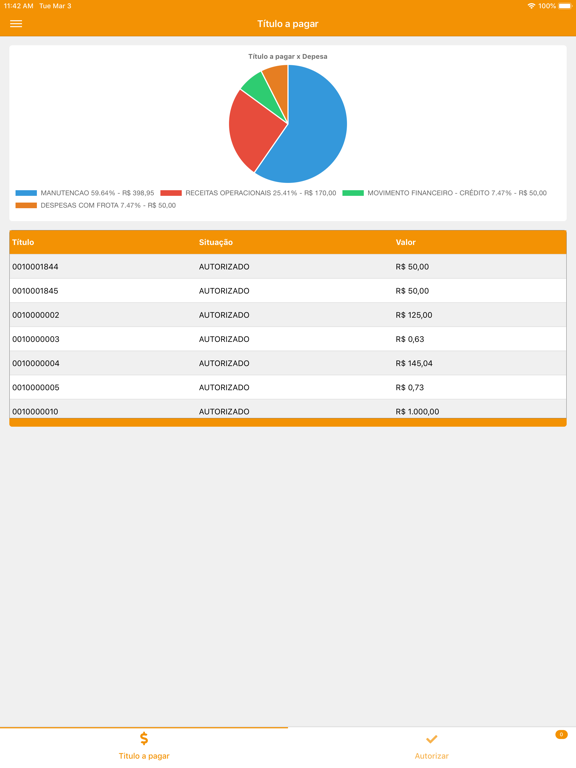This screenshot has height=768, width=576.
Task: Select título 0010000004
Action: point(36,363)
